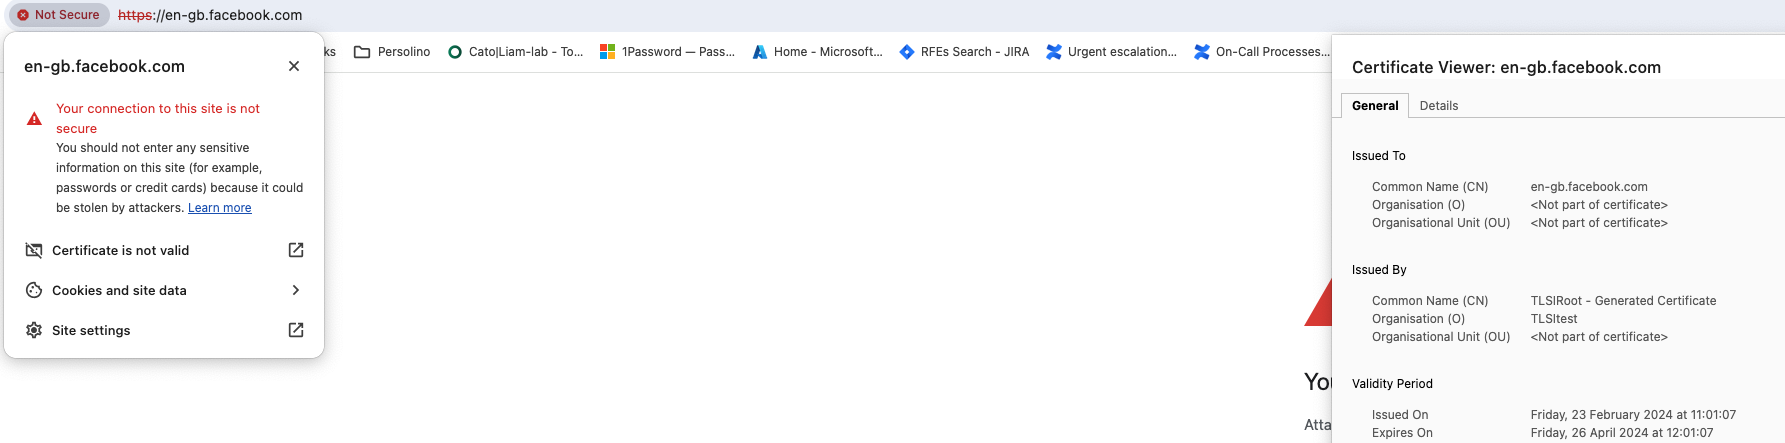
Task: Click the Confluence icon on On-Call Processes
Action: (1202, 52)
